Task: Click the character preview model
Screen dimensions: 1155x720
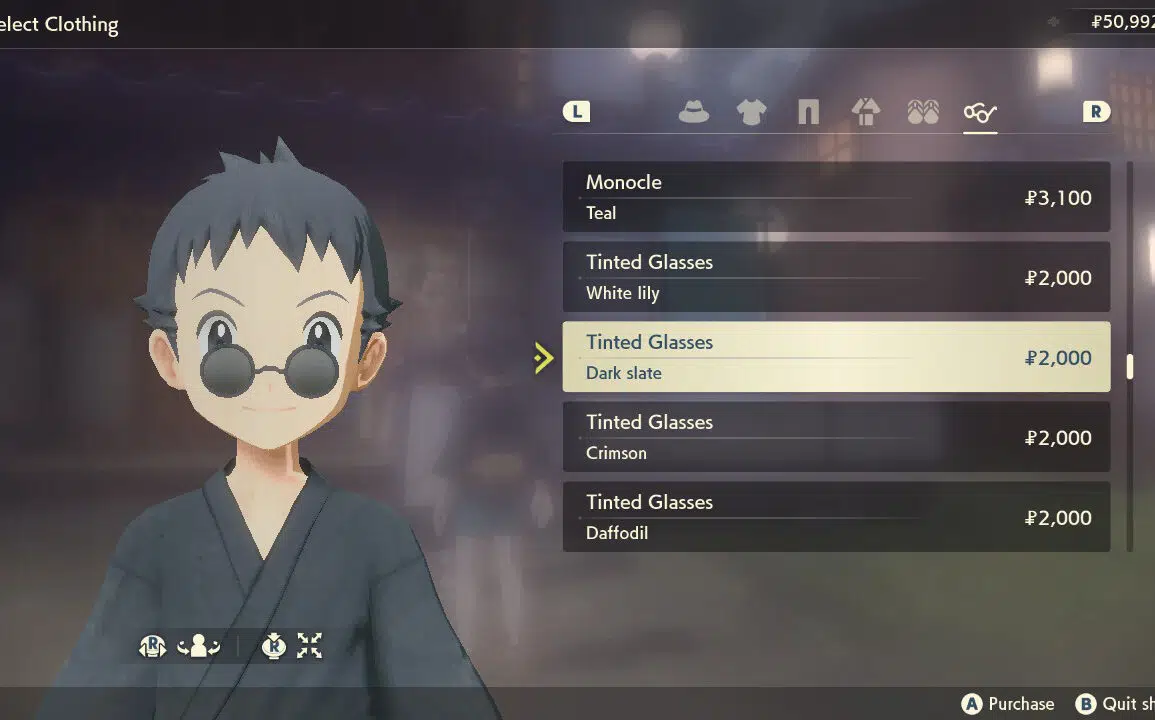Action: pyautogui.click(x=269, y=427)
